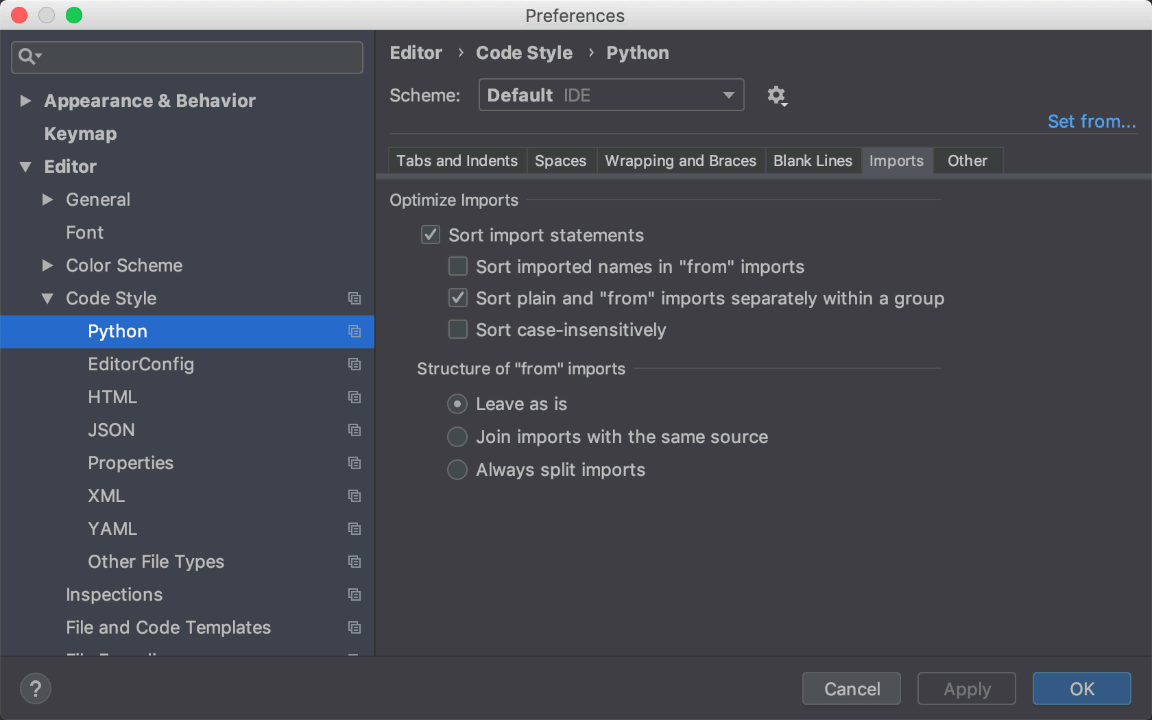Click the copy icon next to HTML
This screenshot has width=1152, height=720.
(x=354, y=397)
